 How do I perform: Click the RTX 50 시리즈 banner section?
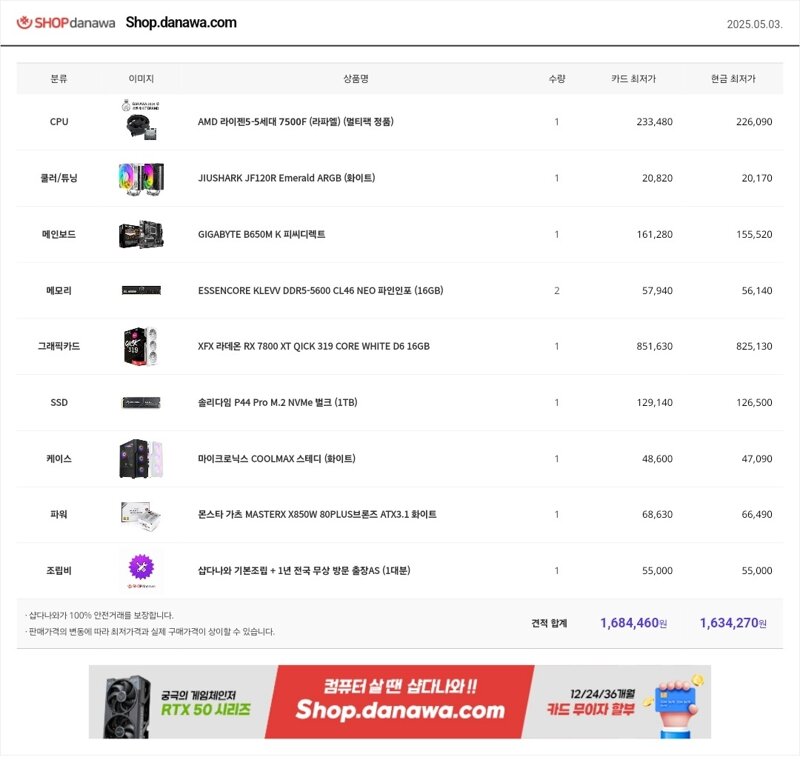tap(179, 702)
